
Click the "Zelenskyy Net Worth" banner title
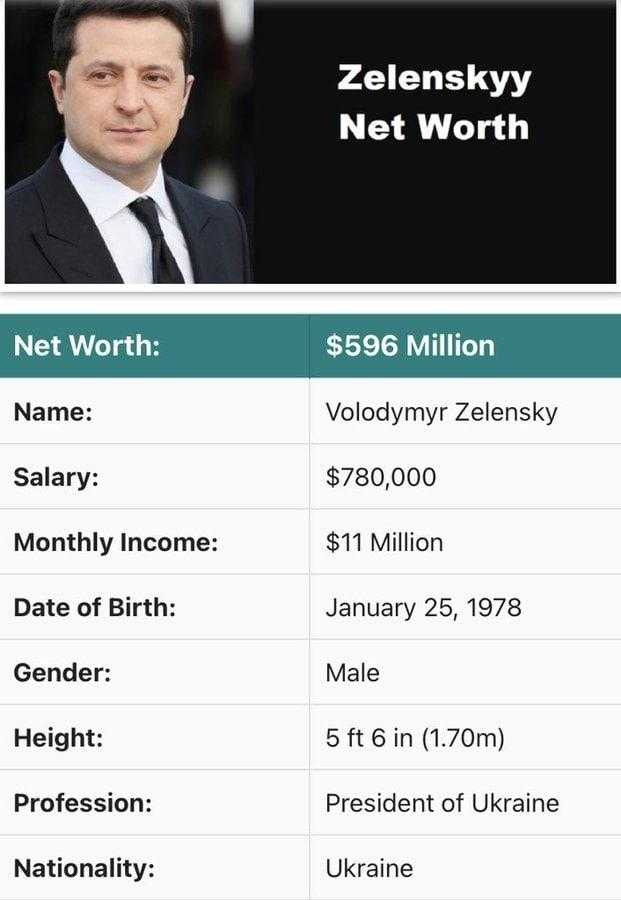pos(433,103)
